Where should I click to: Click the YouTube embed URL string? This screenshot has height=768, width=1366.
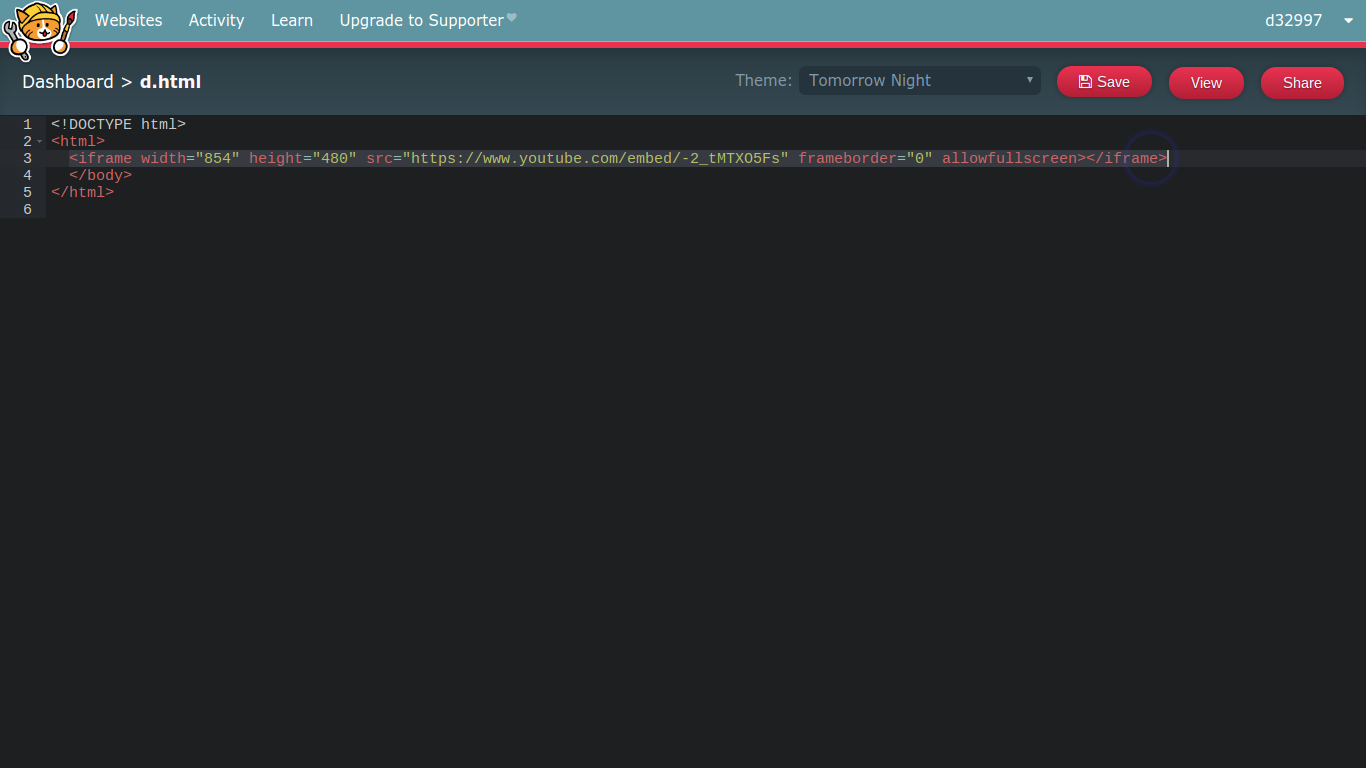596,159
